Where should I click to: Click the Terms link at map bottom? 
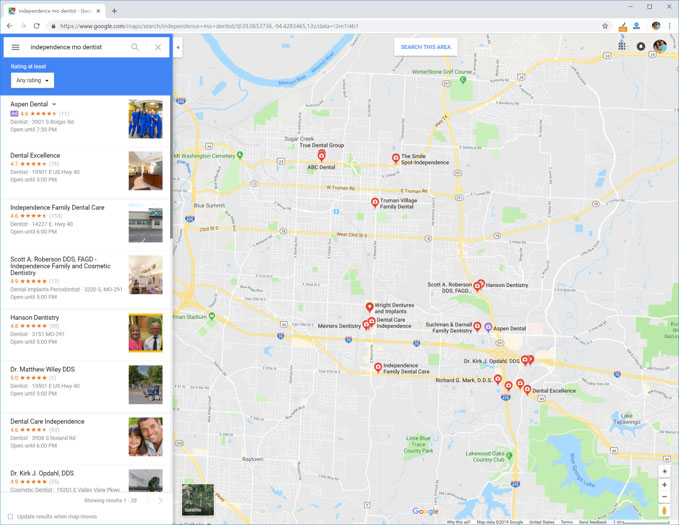(567, 521)
